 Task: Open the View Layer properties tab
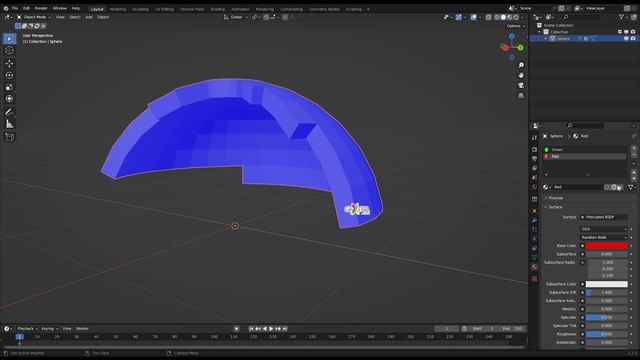pos(534,168)
